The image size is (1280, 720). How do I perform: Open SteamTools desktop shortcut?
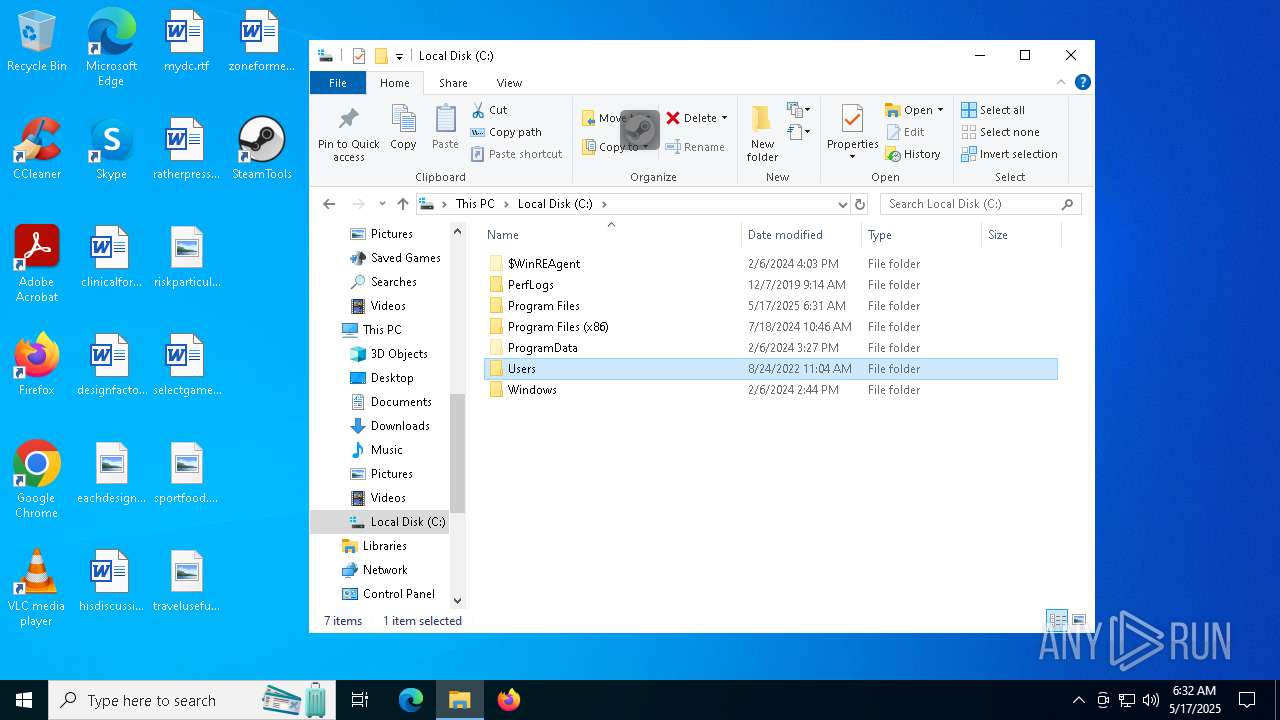coord(262,148)
